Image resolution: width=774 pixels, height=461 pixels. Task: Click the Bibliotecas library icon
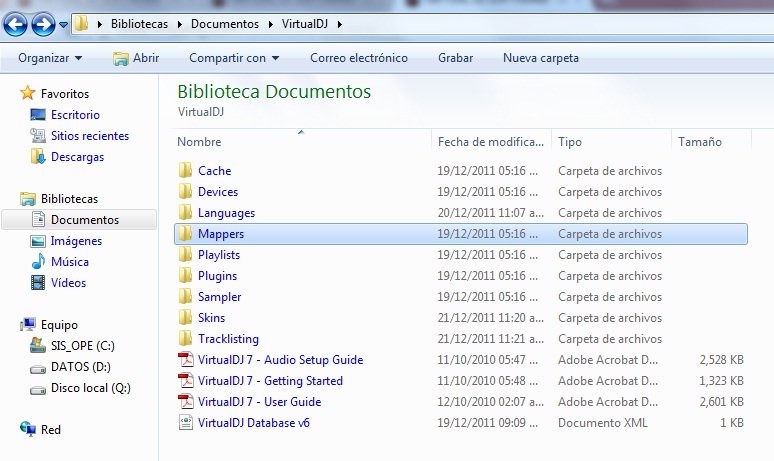[28, 198]
